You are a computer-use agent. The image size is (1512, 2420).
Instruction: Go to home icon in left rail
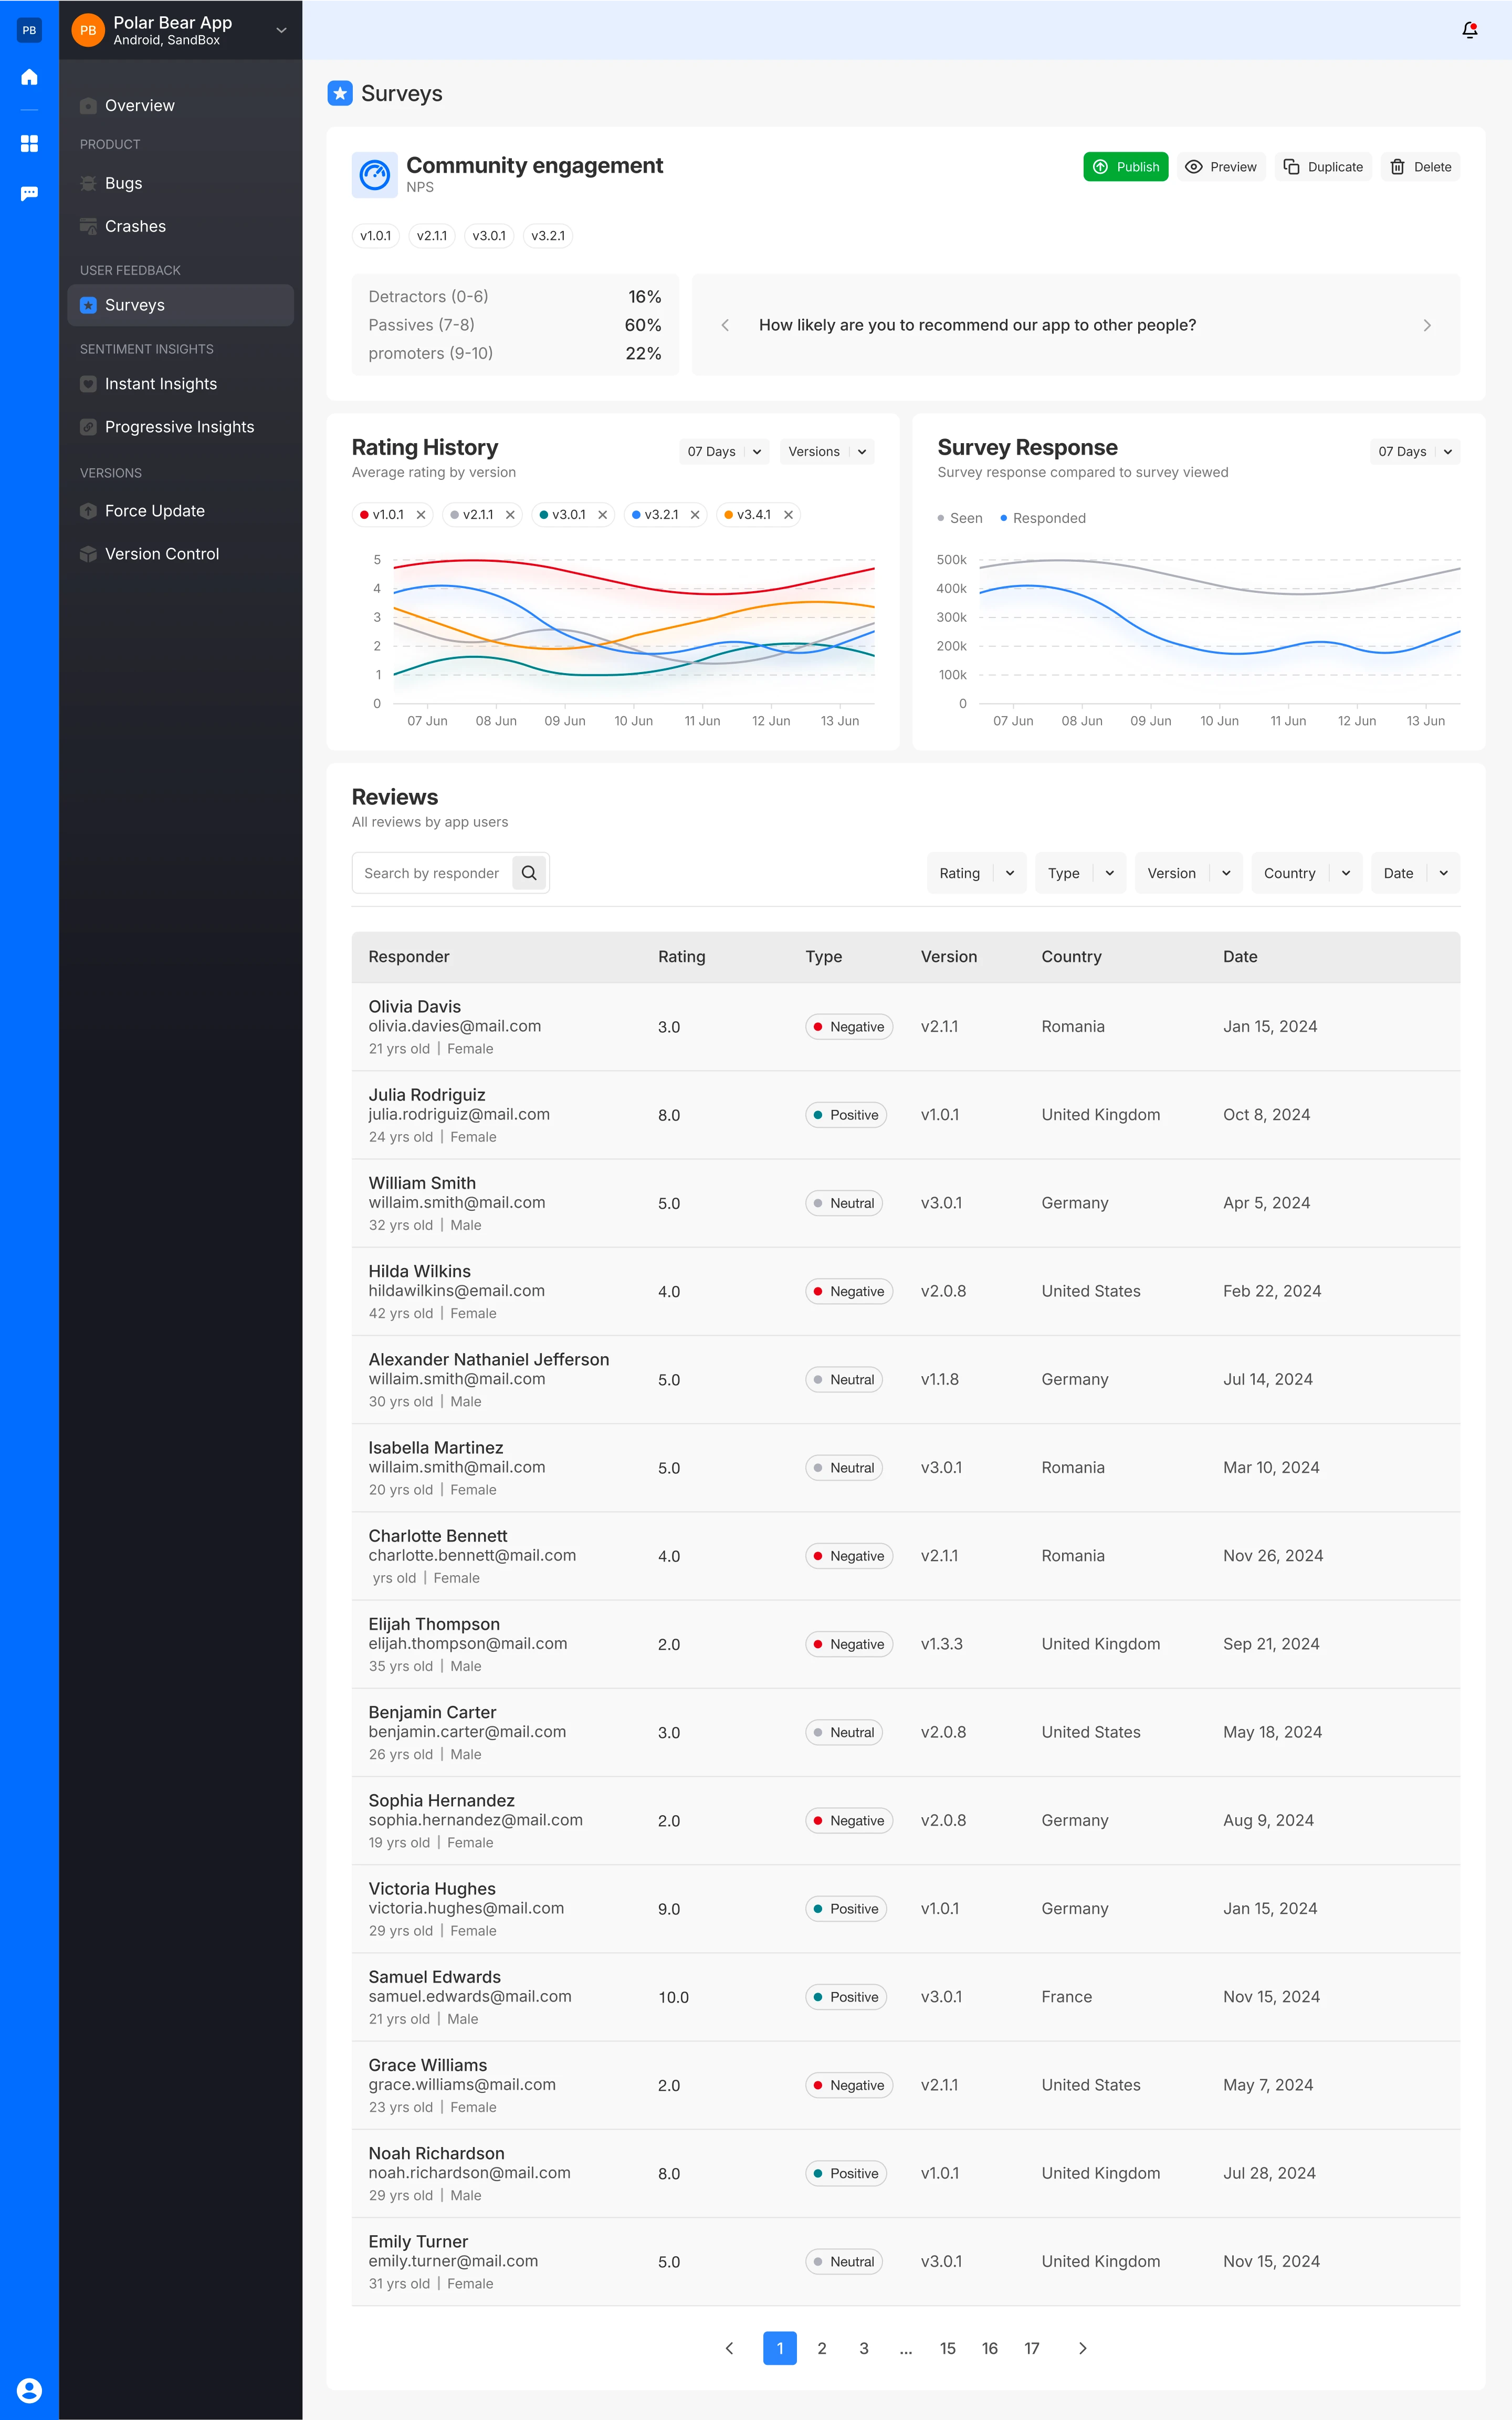click(x=29, y=77)
